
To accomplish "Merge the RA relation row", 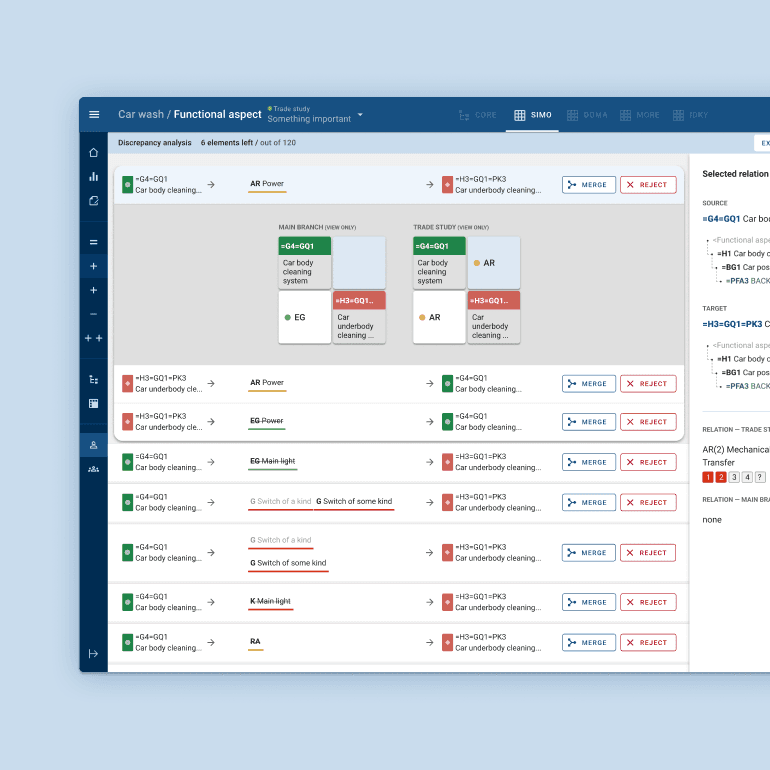I will click(x=589, y=642).
